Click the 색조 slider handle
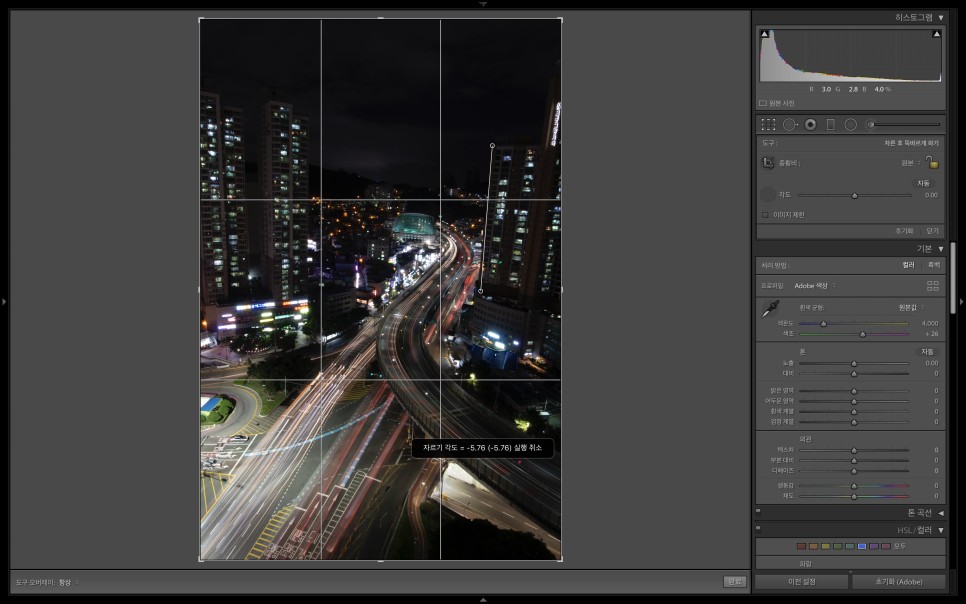This screenshot has width=966, height=604. click(862, 334)
